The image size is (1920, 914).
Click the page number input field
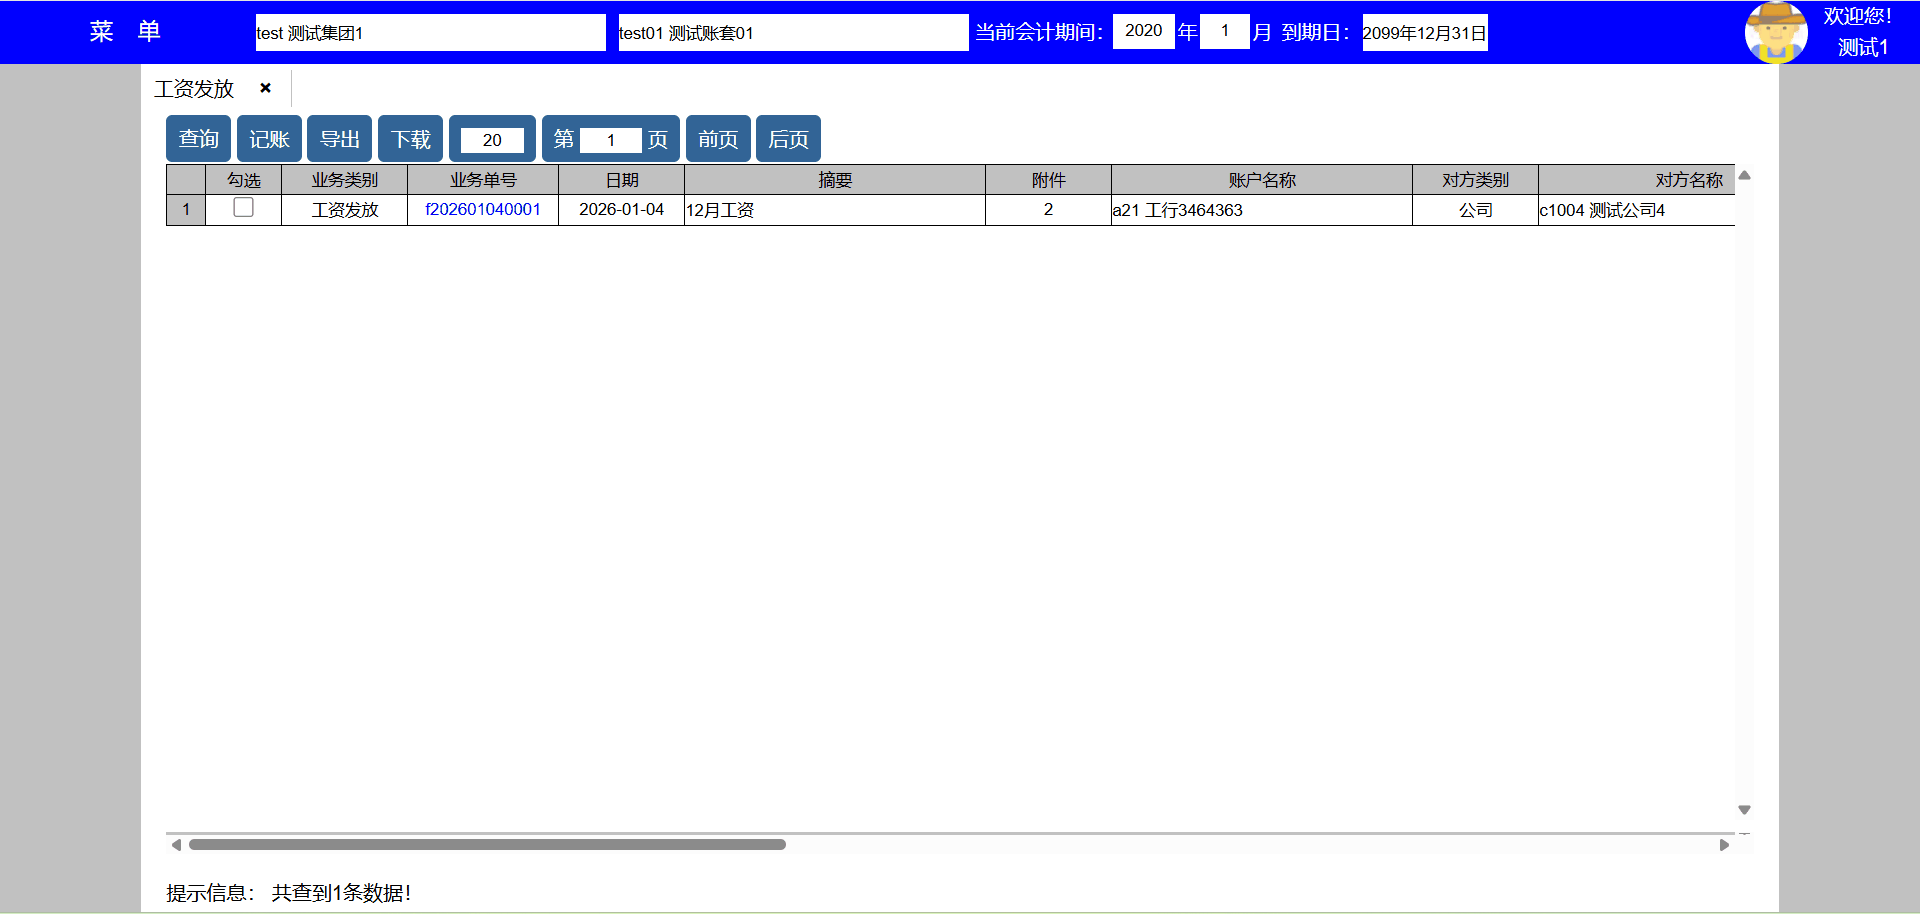[610, 140]
